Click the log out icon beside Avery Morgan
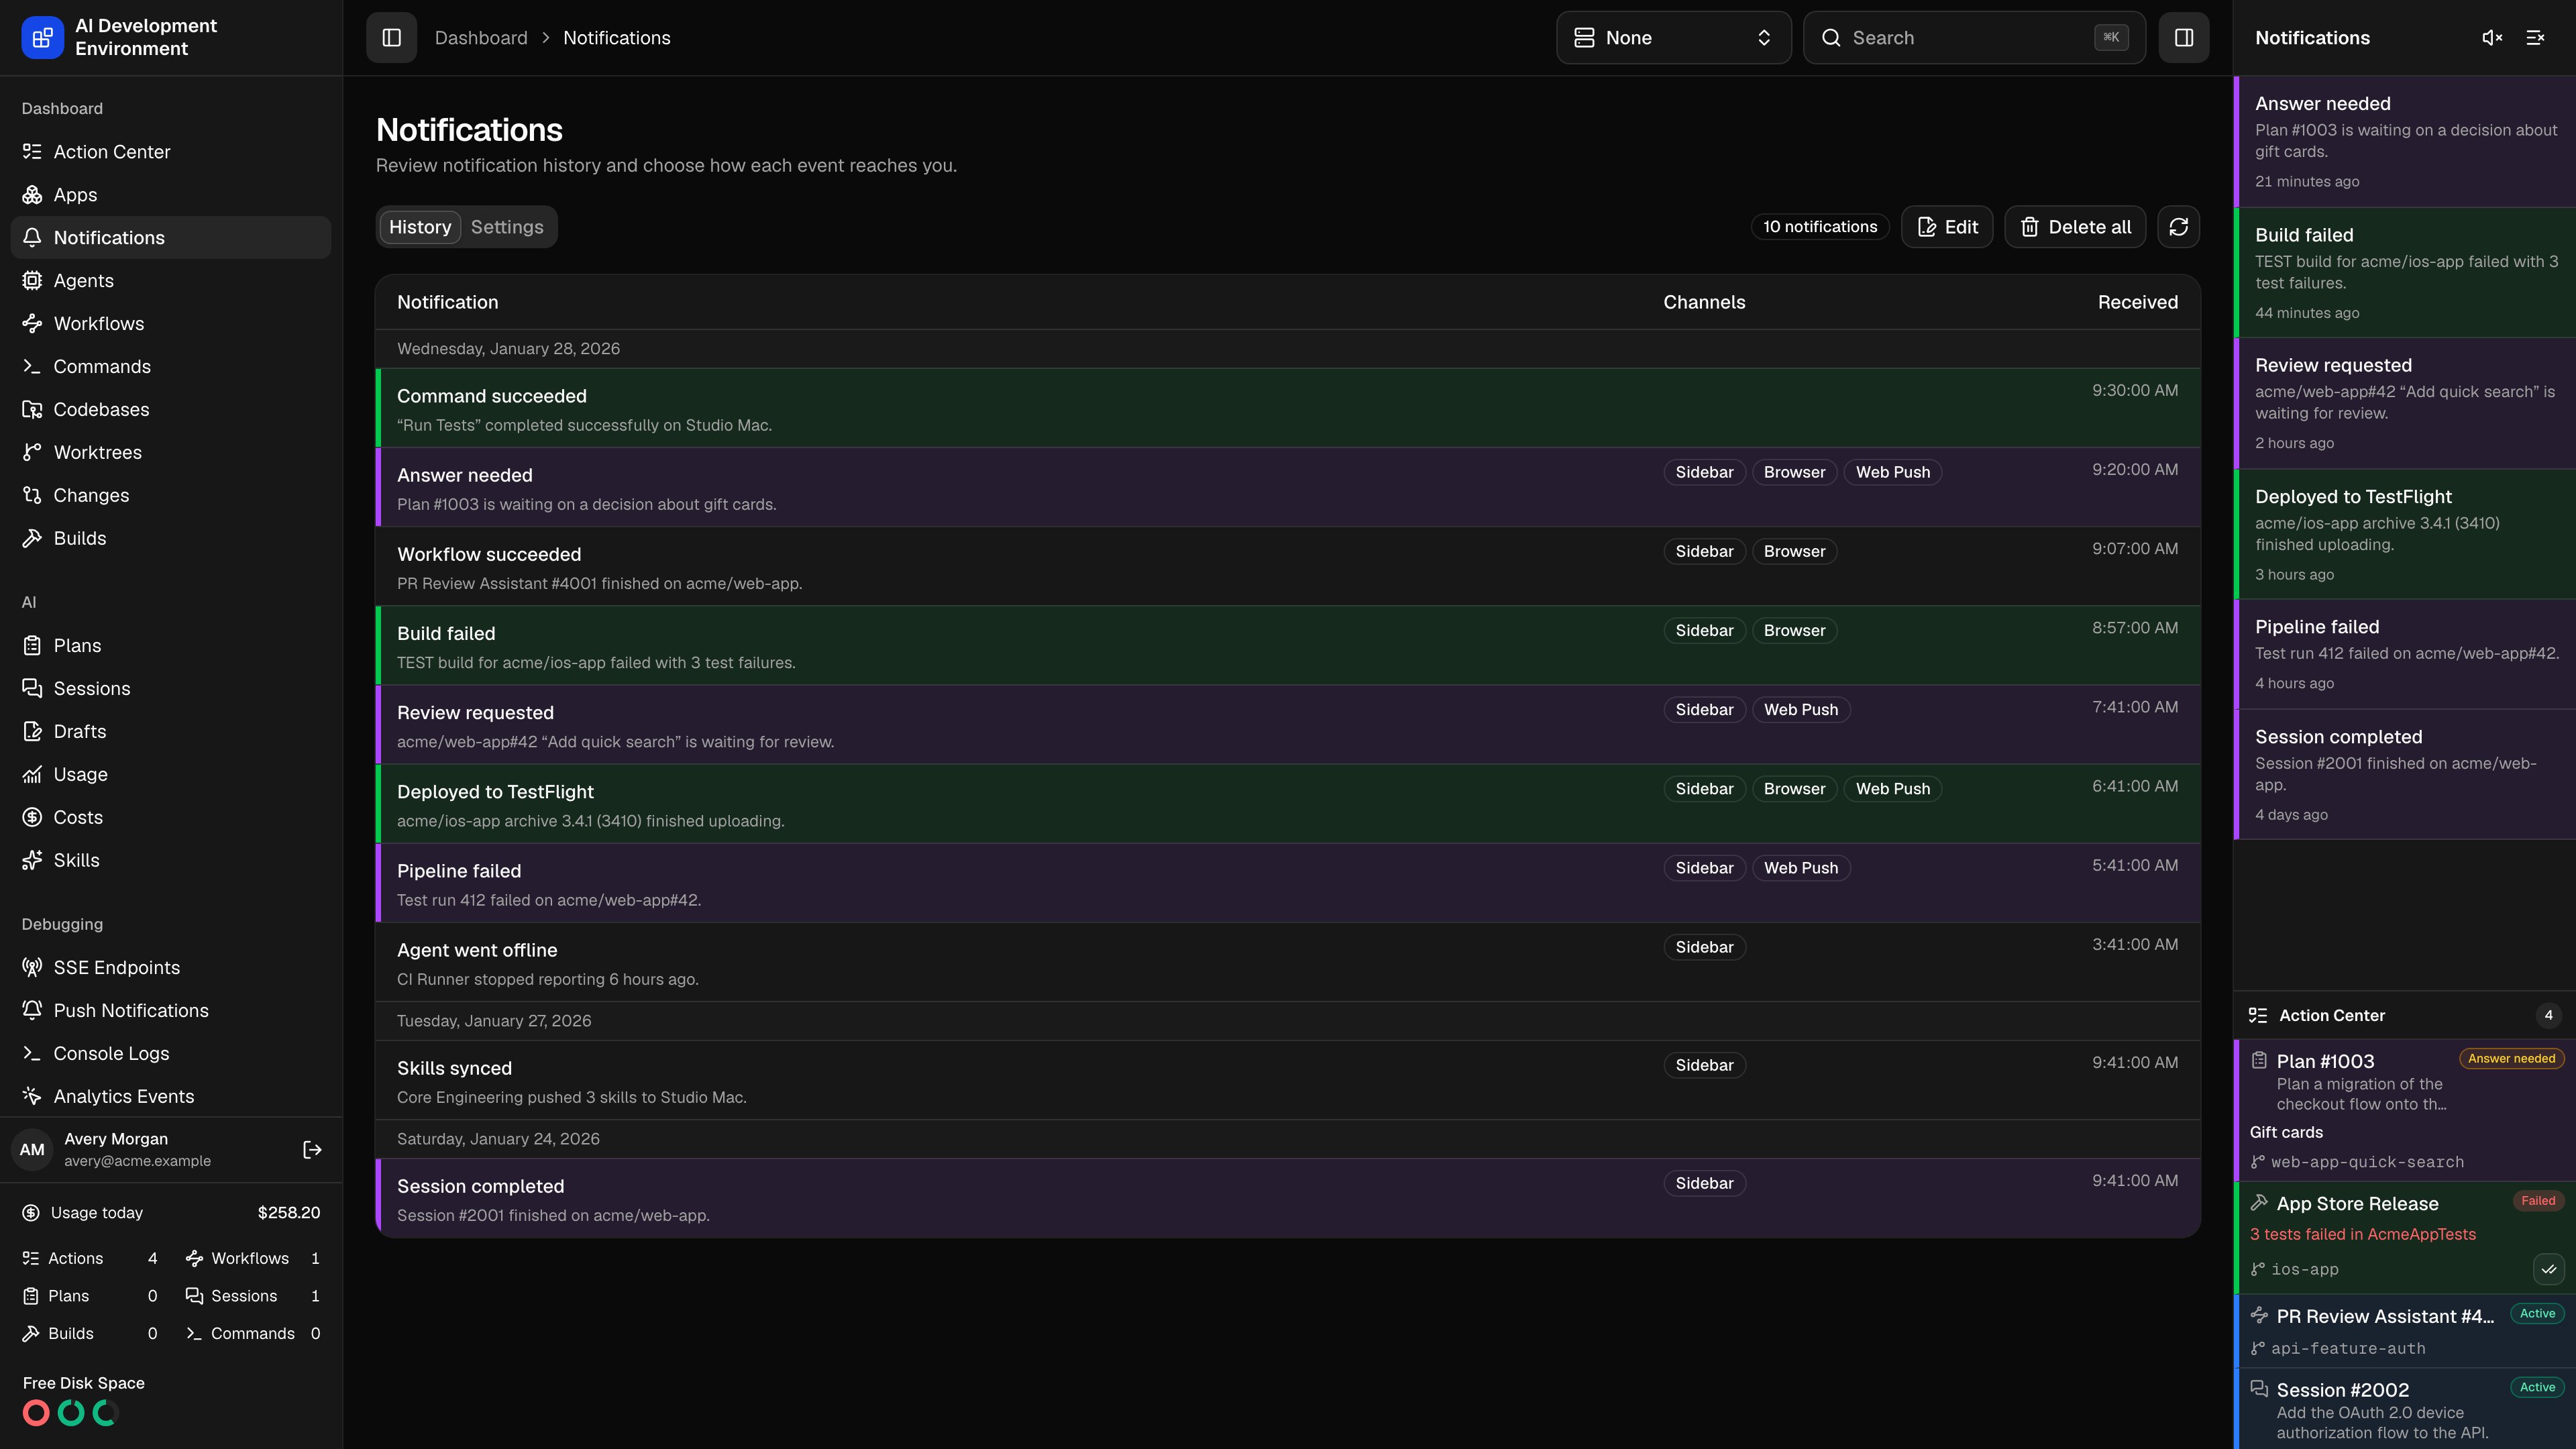Screen dimensions: 2576x1449 pos(312,1150)
